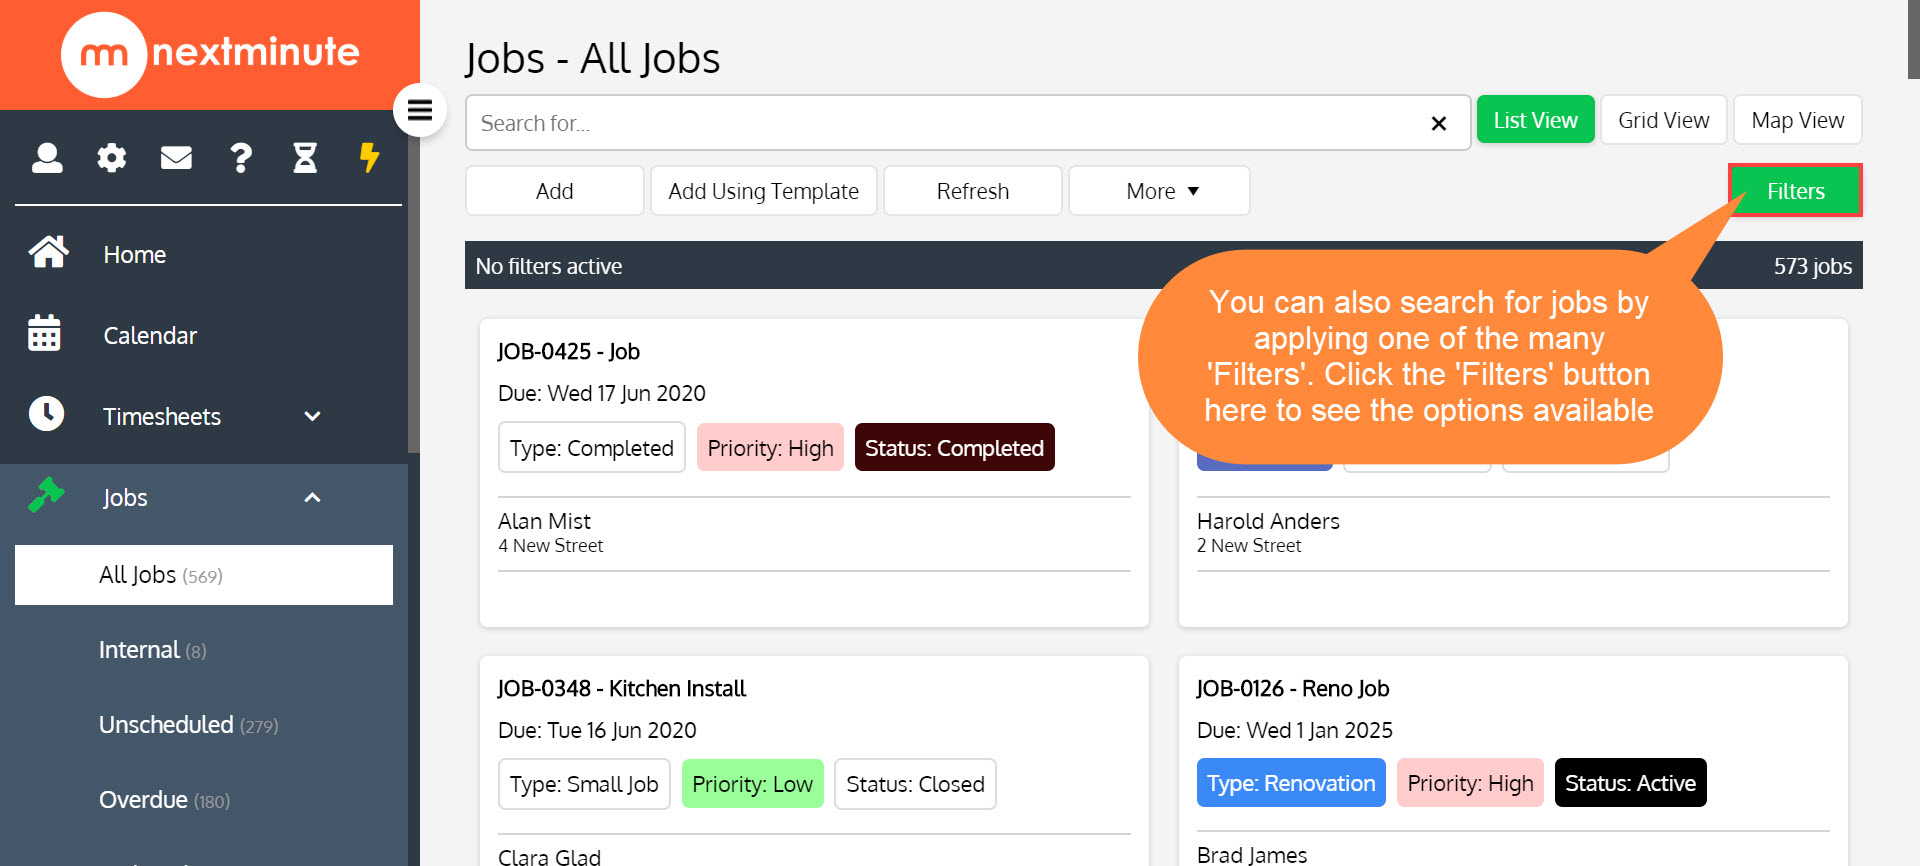The width and height of the screenshot is (1920, 866).
Task: Open Calendar from sidebar menu
Action: (x=150, y=336)
